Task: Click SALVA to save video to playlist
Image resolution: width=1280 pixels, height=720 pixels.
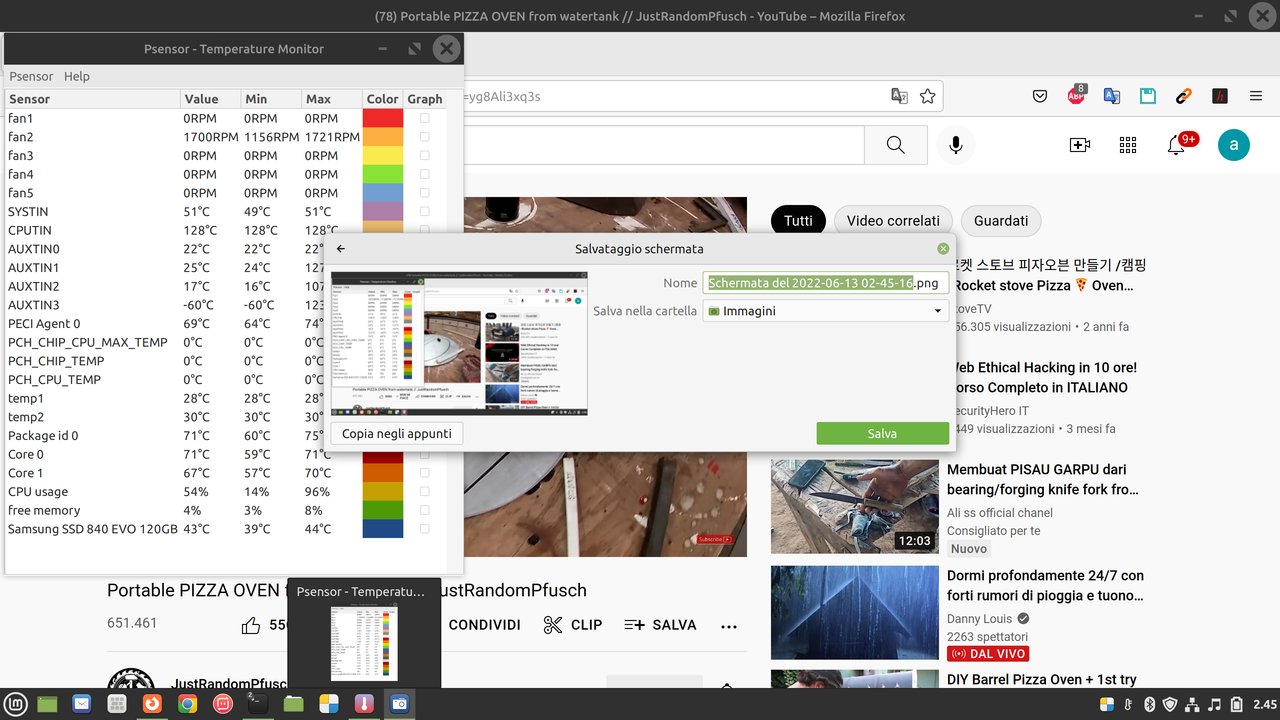Action: (660, 625)
